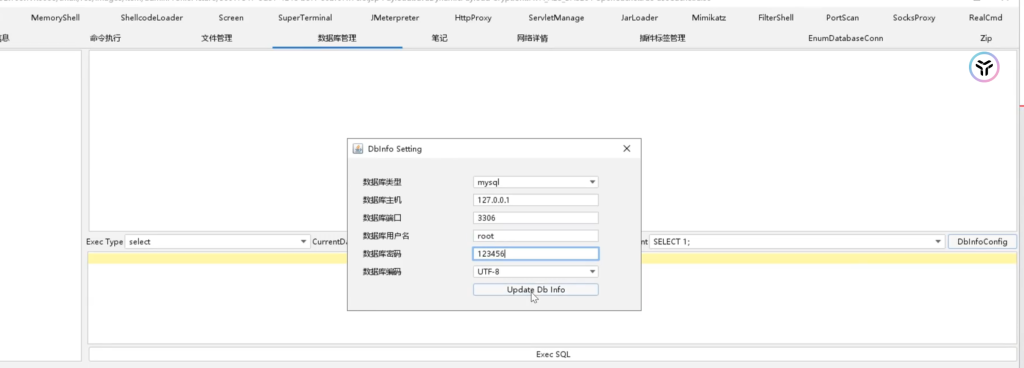Switch to ShellcodeLoader tab
Screen dimensions: 1024x368
(x=152, y=18)
